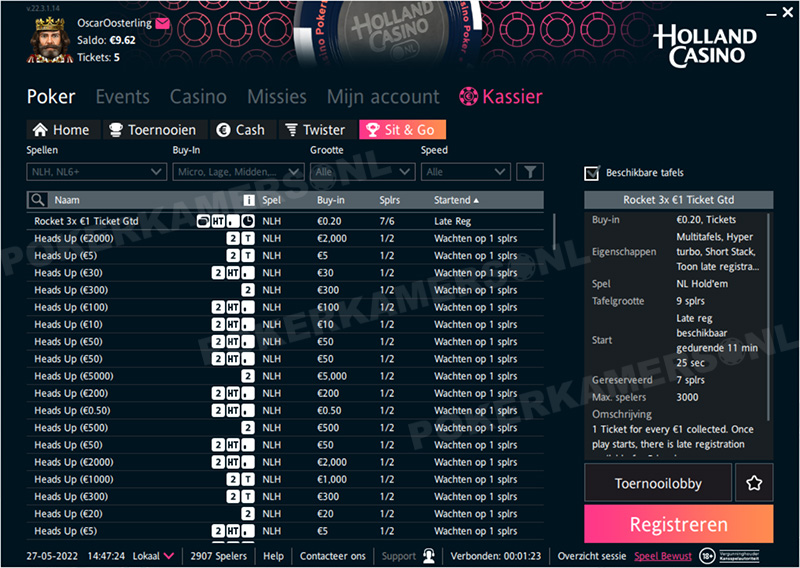Open the Toernooien sub-tab
Screen dimensions: 800x568
click(155, 130)
